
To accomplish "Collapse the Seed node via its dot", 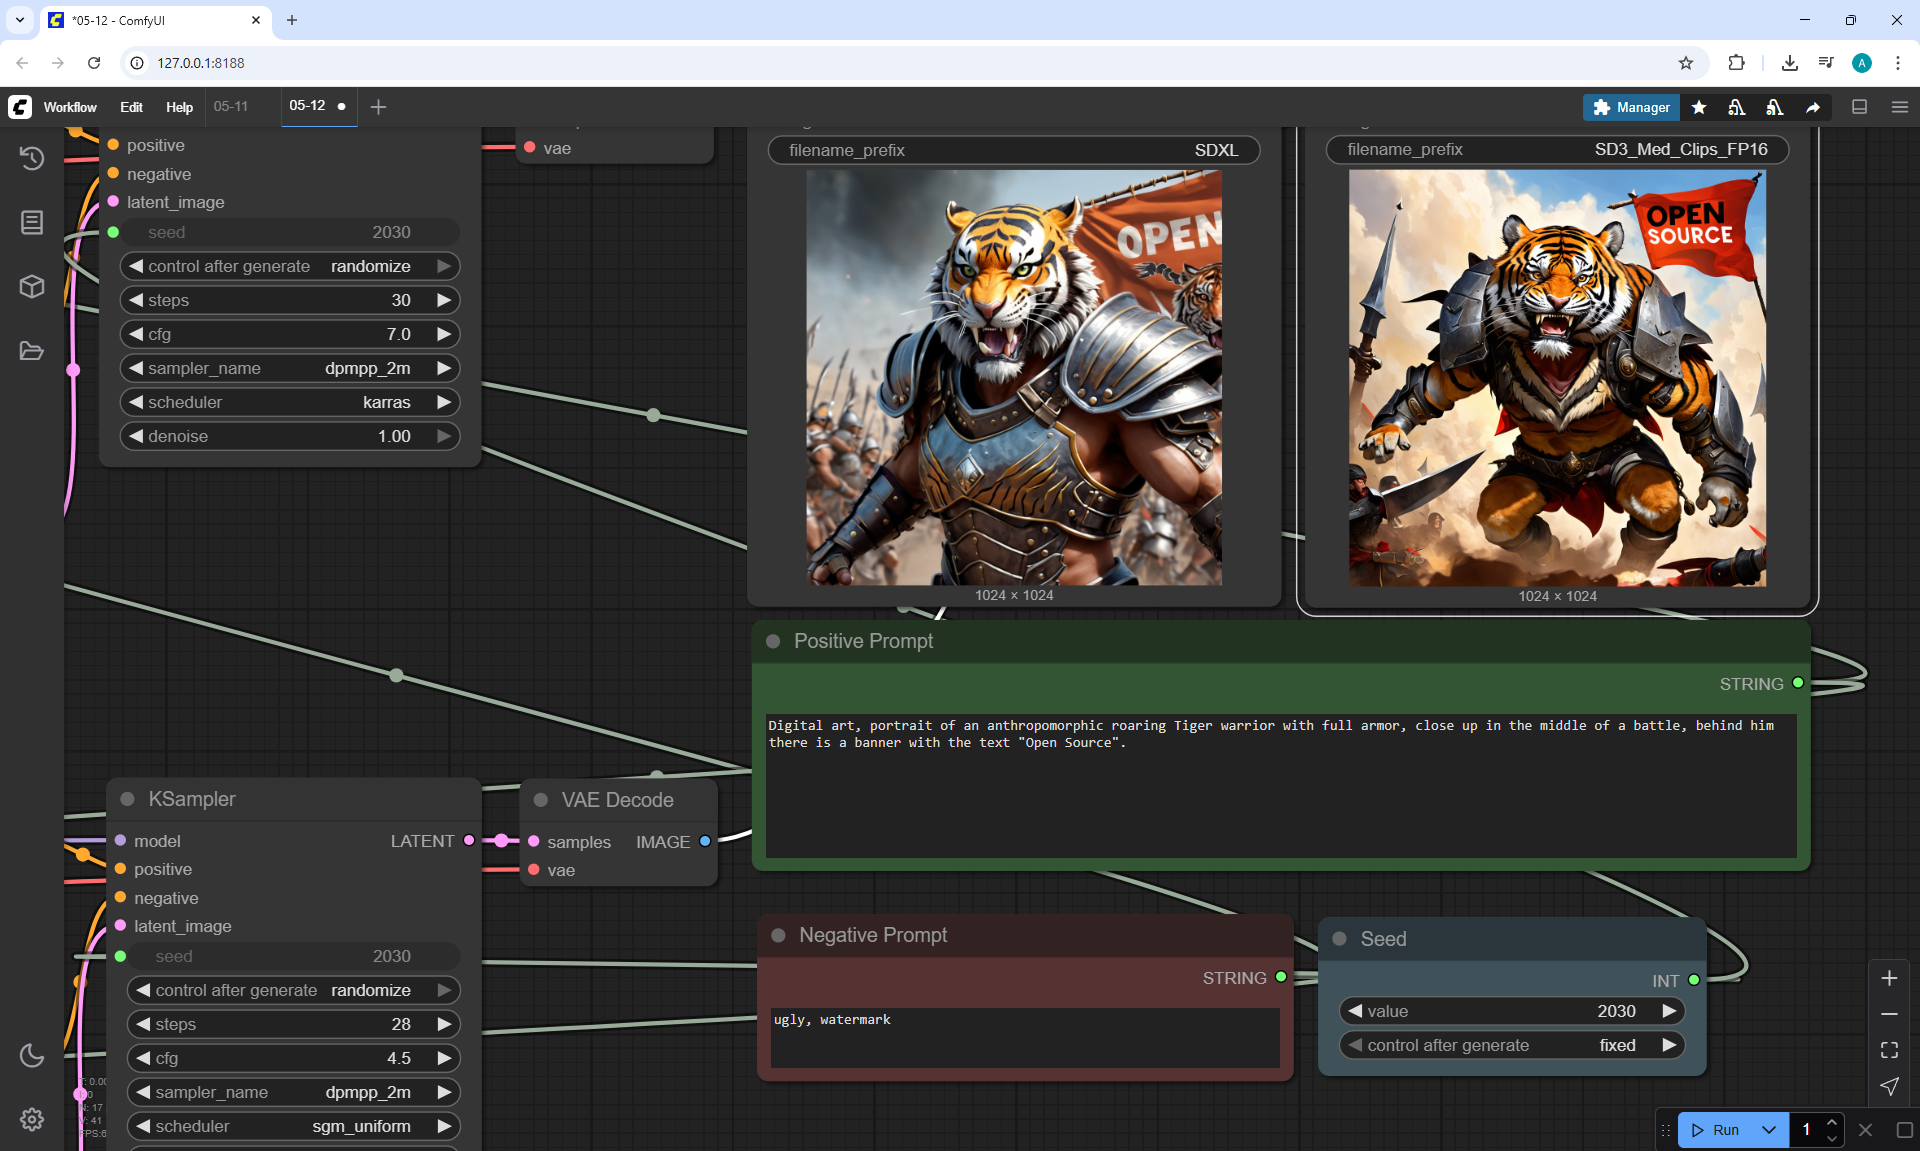I will 1340,939.
